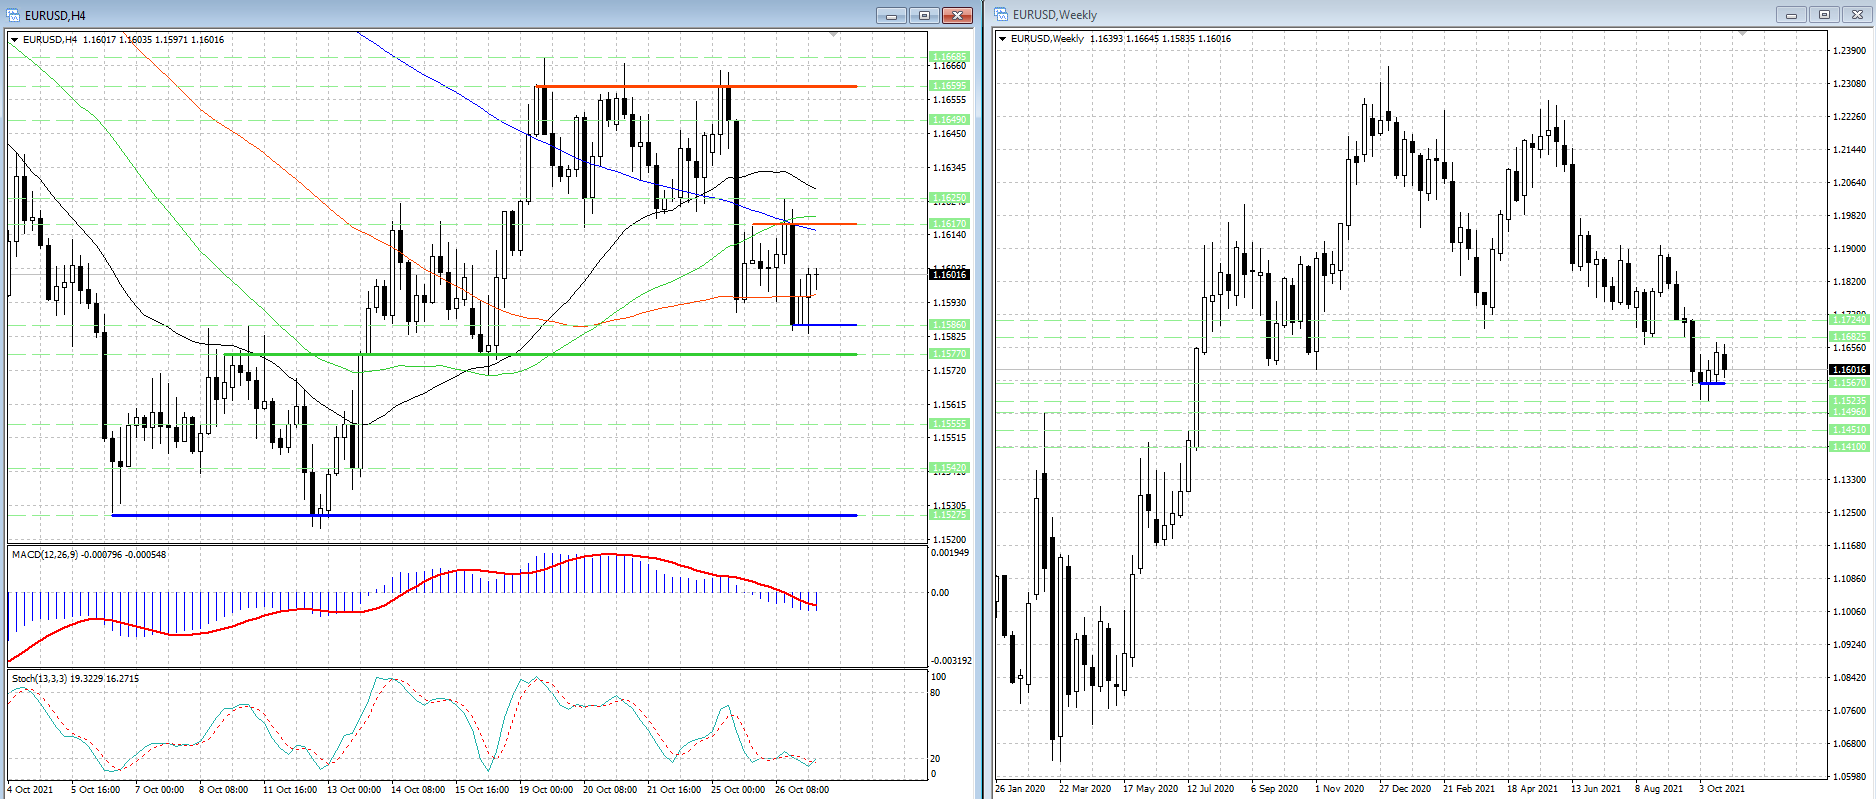Click the Weekly chart's black current price label 1.16016
This screenshot has width=1876, height=799.
[1849, 370]
